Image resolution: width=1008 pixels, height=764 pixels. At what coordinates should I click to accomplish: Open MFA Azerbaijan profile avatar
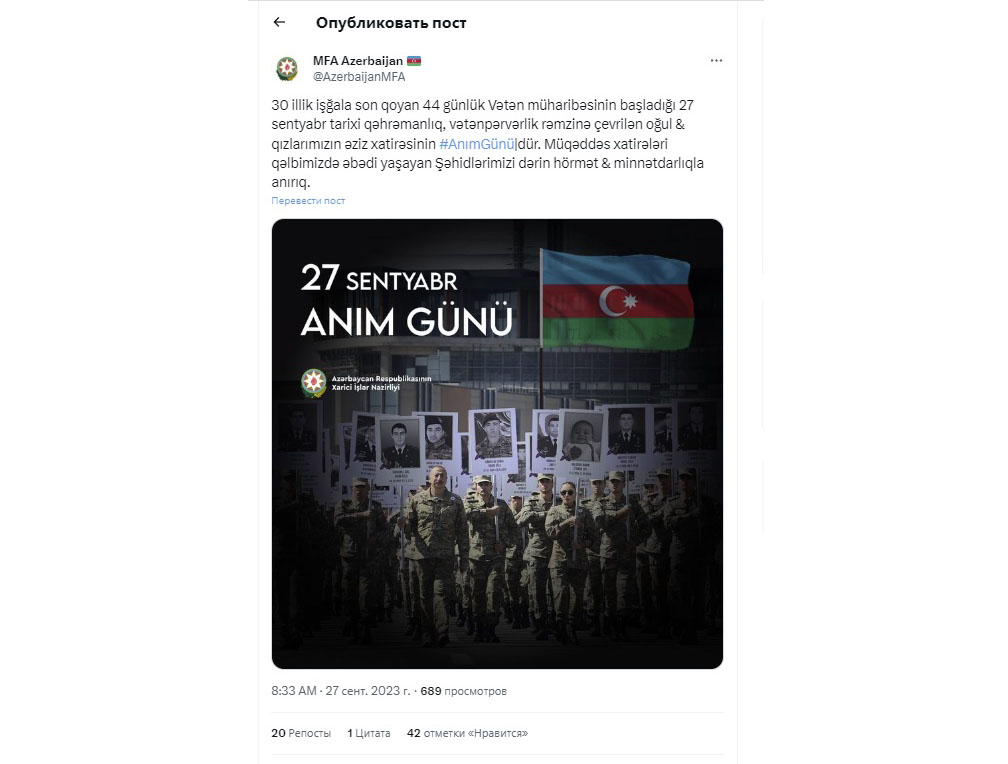[287, 68]
